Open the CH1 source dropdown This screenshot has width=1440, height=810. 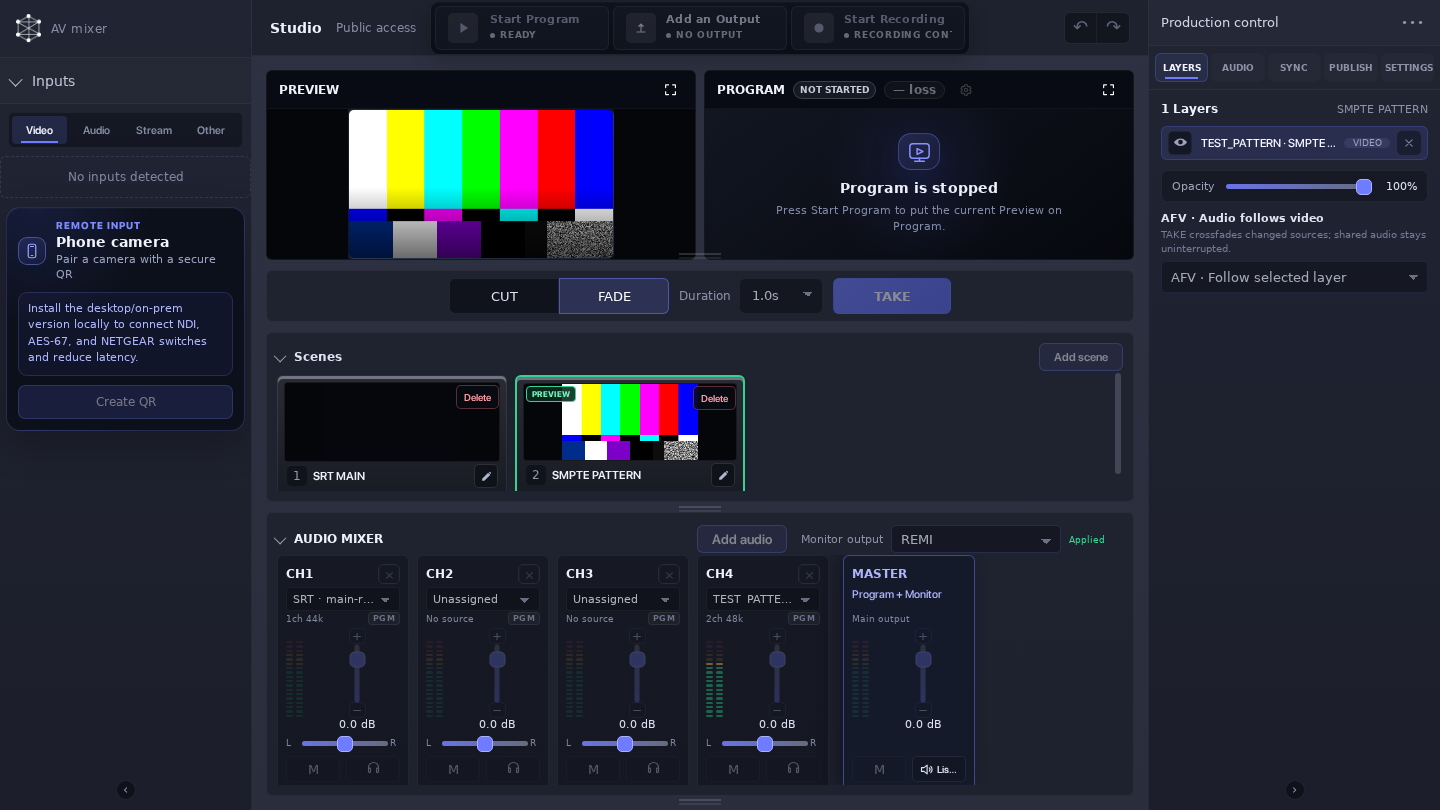click(x=343, y=599)
